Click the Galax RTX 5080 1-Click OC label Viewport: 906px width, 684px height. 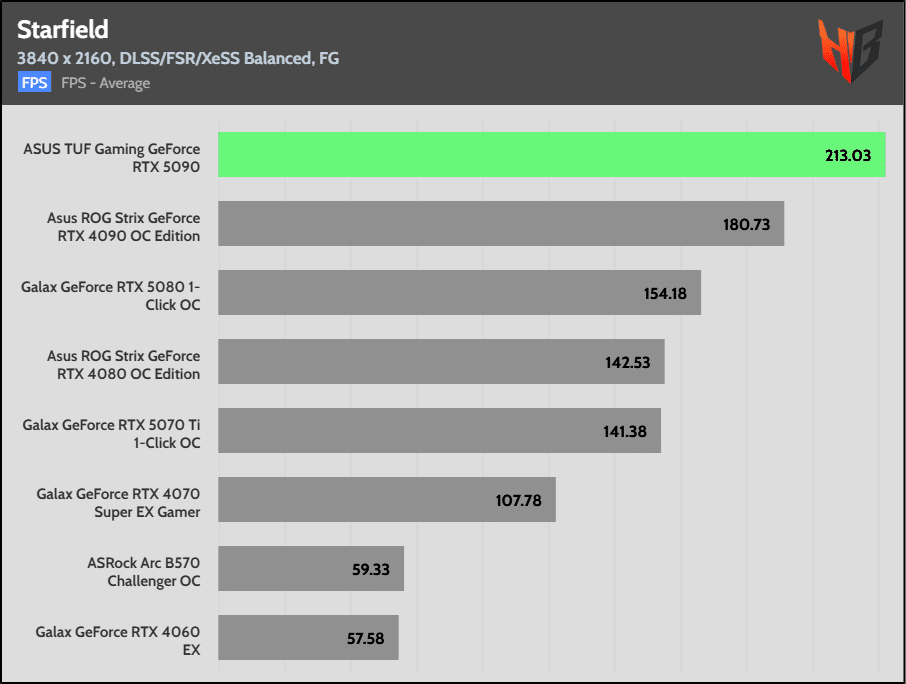[111, 296]
